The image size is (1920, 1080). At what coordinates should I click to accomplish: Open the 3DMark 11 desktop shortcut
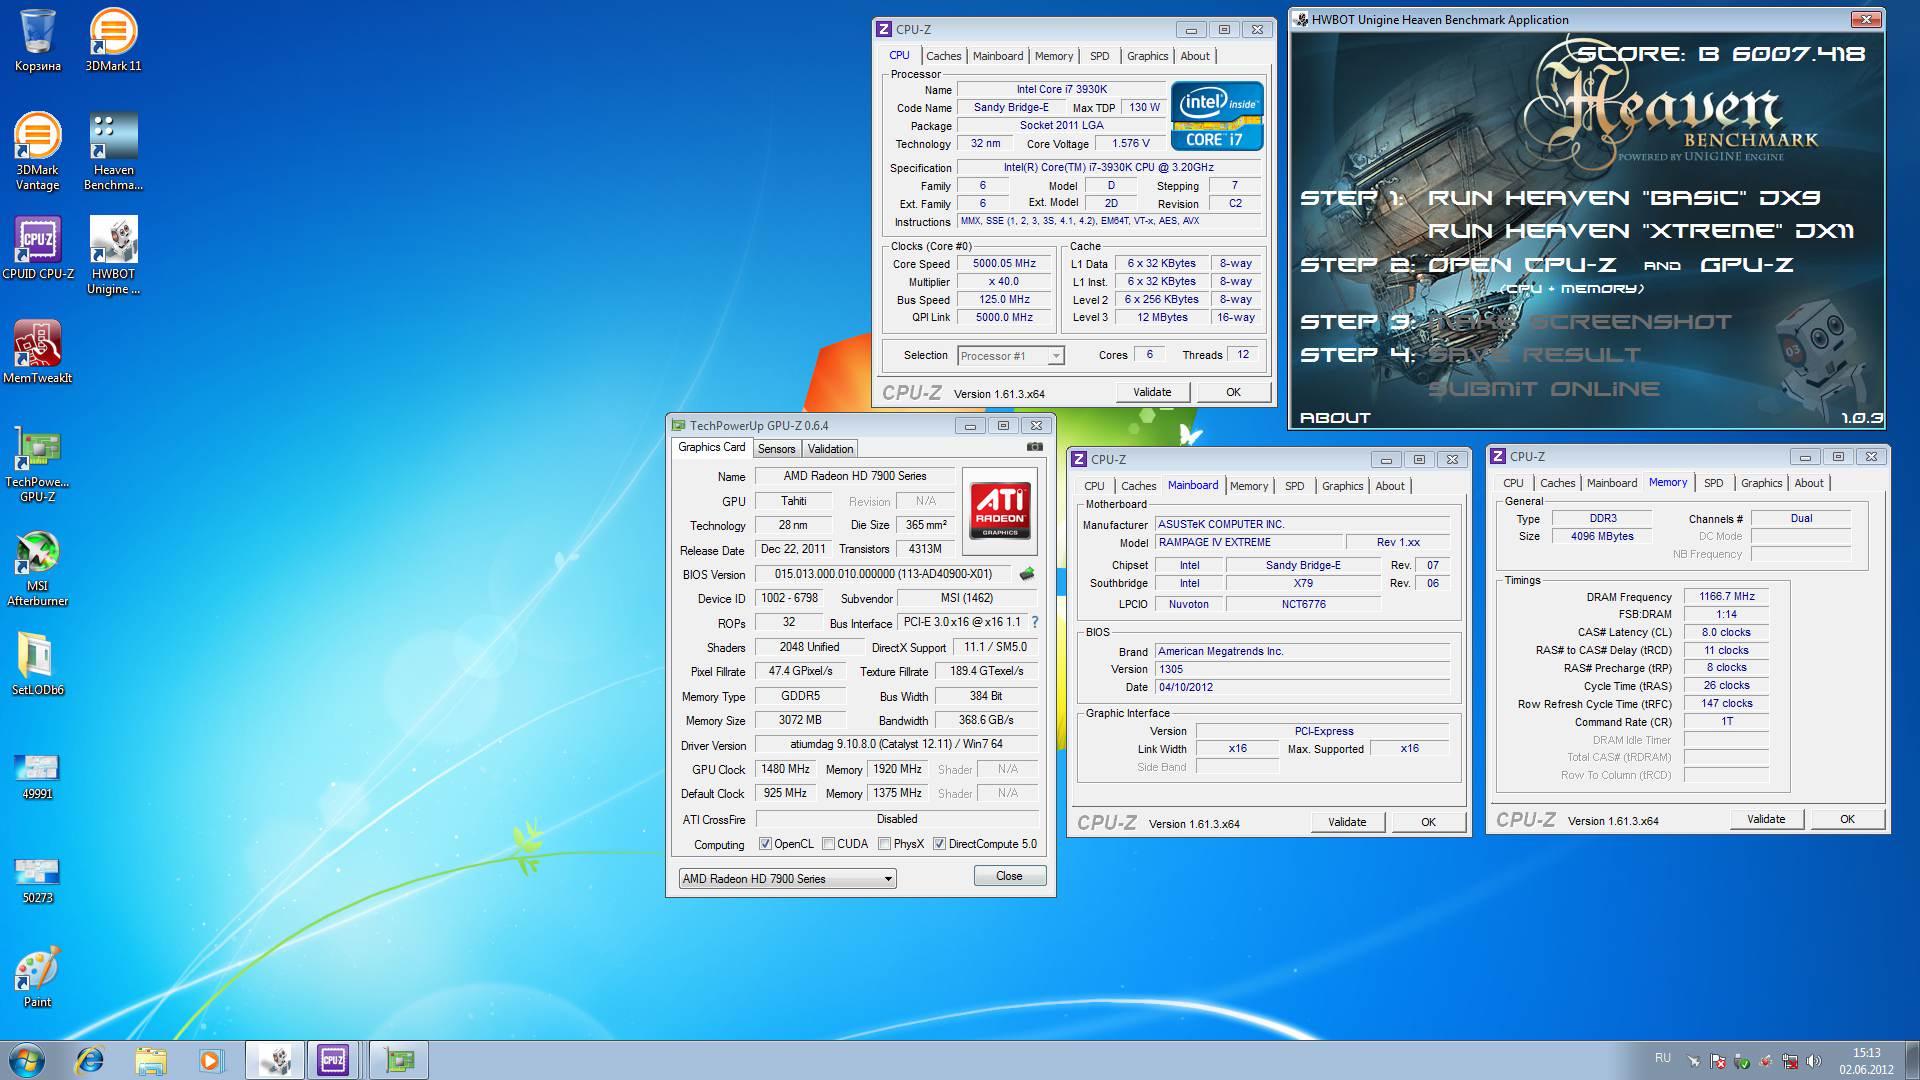click(113, 40)
